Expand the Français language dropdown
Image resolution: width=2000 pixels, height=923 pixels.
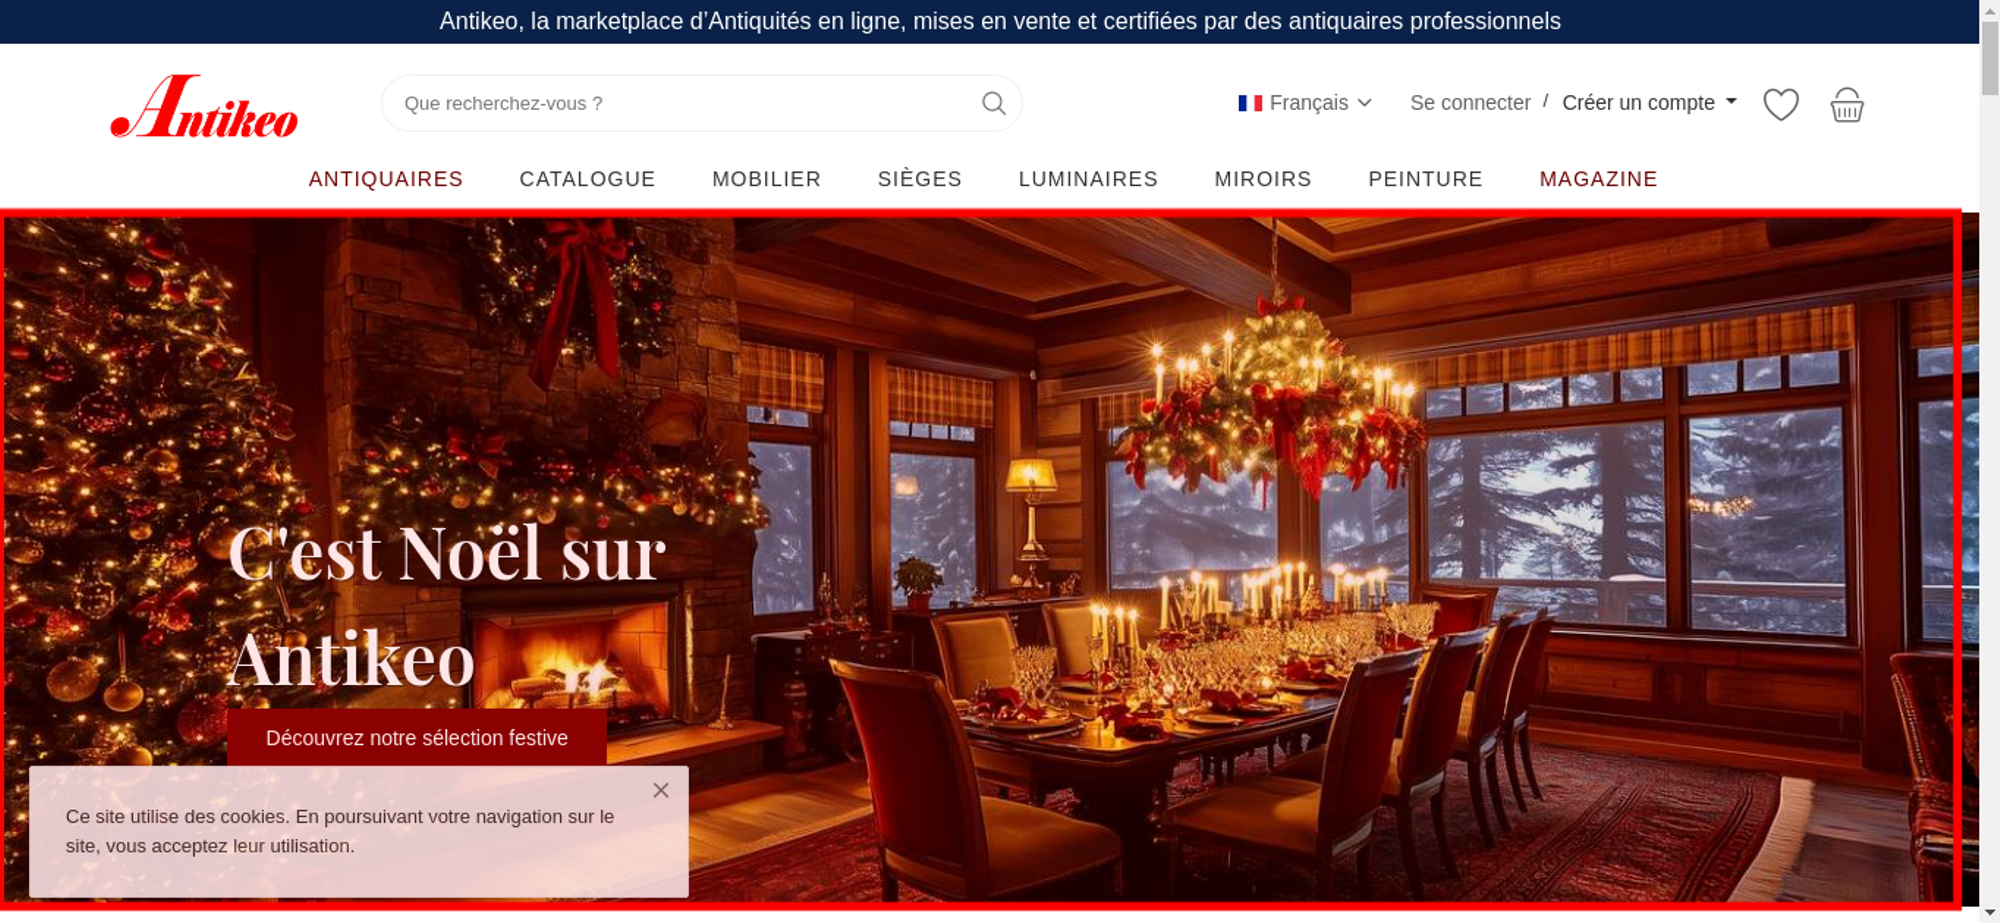pyautogui.click(x=1305, y=103)
